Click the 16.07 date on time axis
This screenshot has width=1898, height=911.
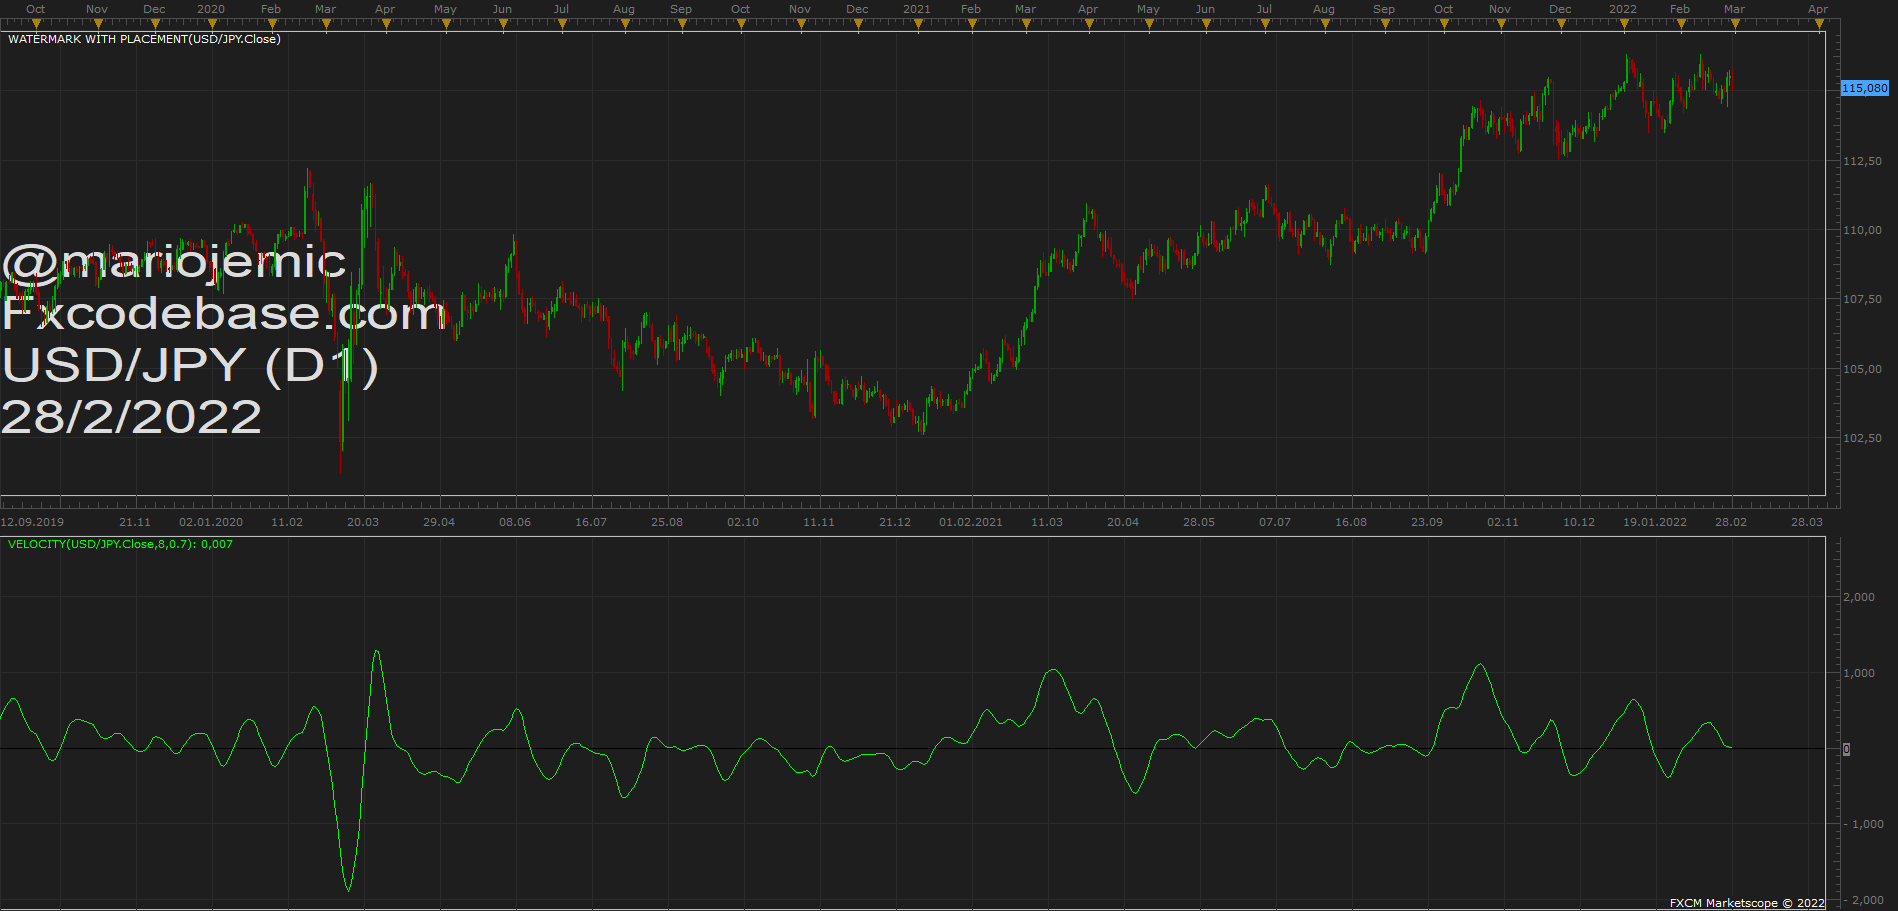point(591,522)
